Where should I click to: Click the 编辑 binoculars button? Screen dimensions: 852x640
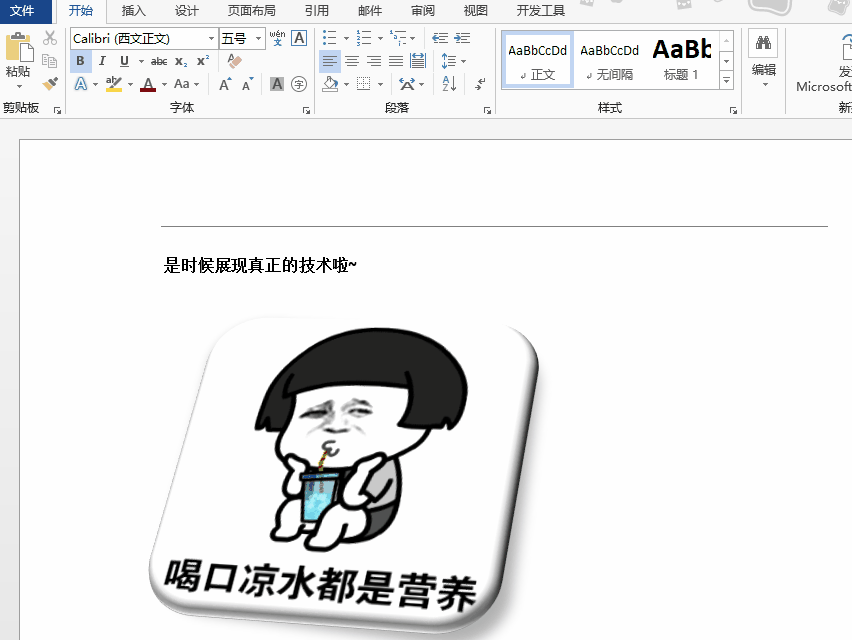point(763,58)
